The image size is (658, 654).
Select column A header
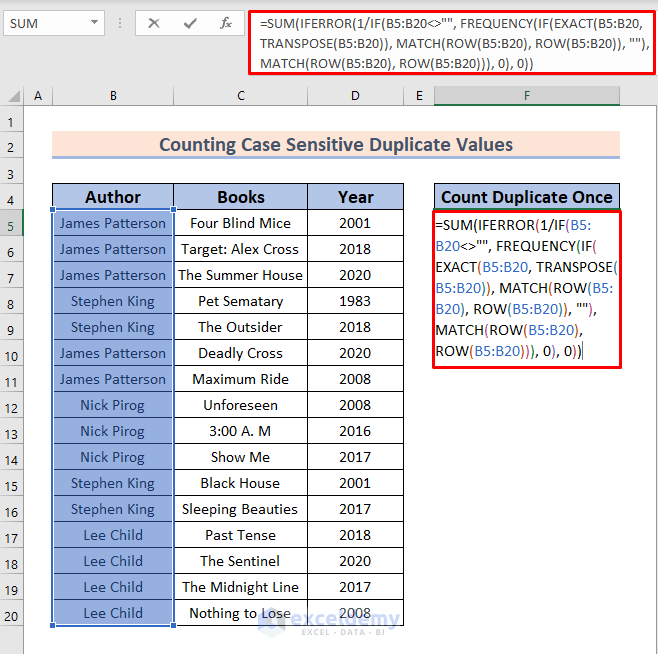[x=38, y=96]
